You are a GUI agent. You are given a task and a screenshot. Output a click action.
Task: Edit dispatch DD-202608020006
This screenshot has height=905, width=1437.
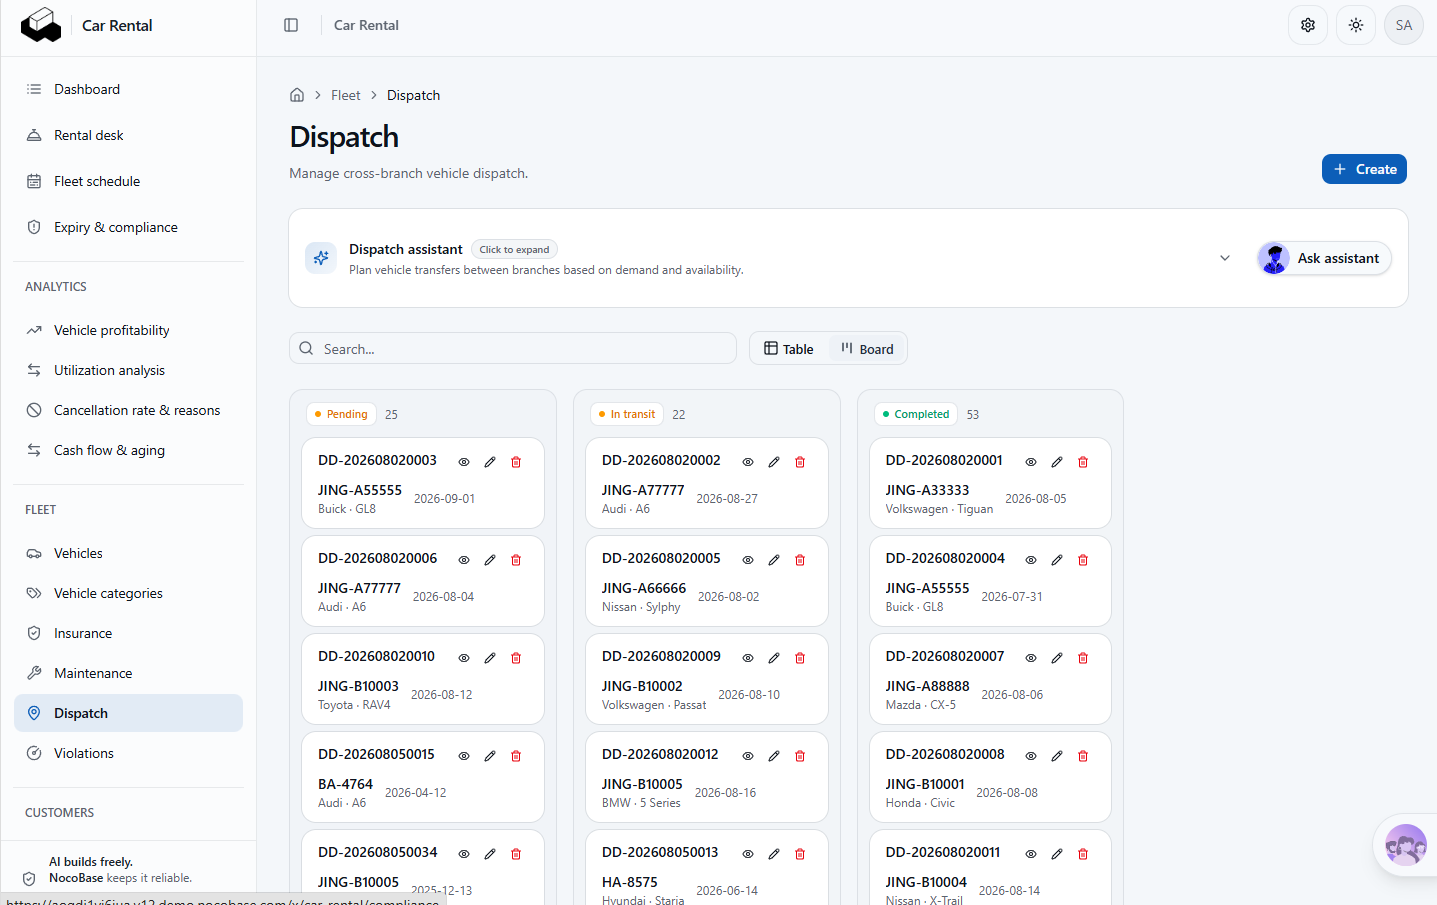tap(490, 560)
